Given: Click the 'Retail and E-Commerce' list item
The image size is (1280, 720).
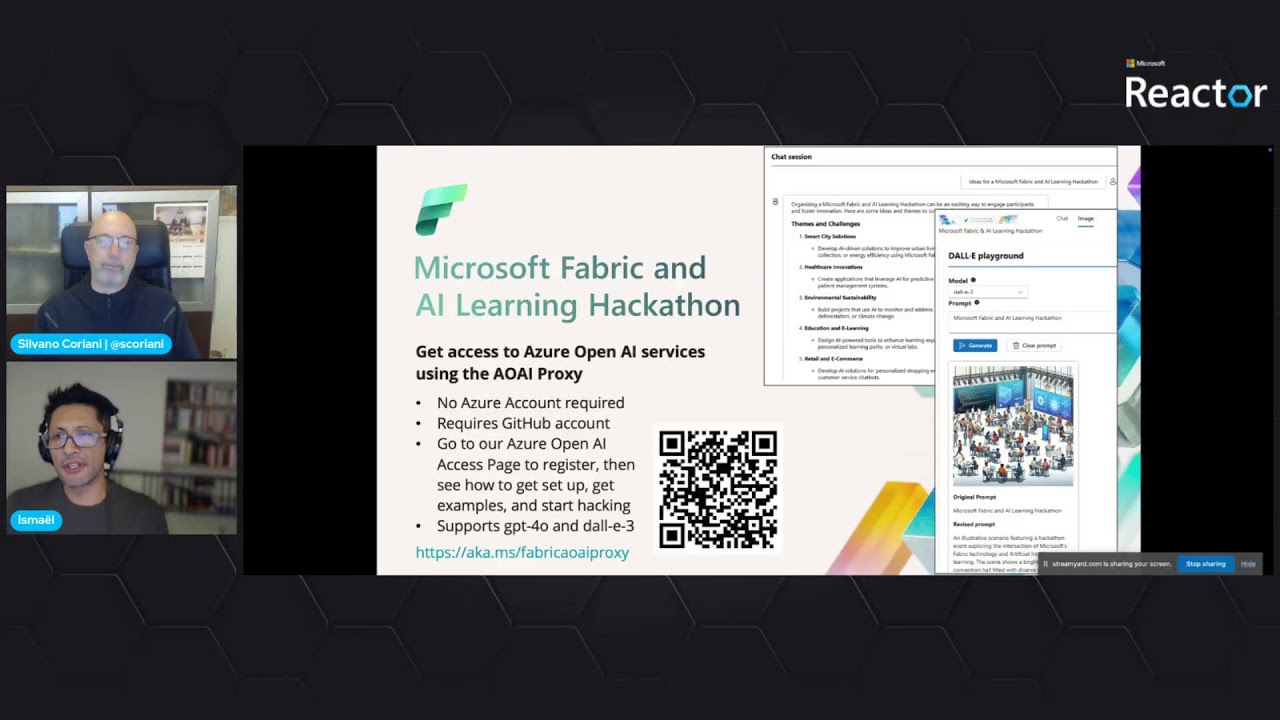Looking at the screenshot, I should 833,358.
